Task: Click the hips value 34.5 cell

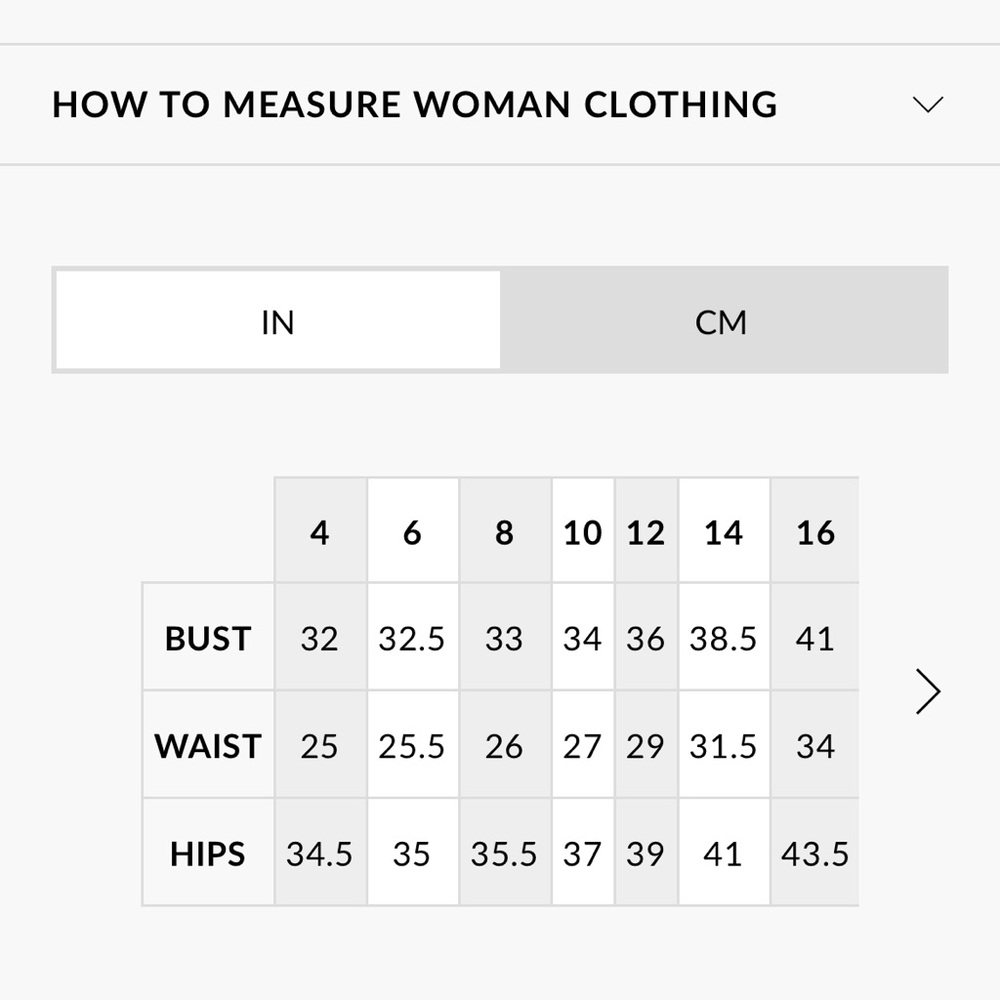Action: click(x=320, y=854)
